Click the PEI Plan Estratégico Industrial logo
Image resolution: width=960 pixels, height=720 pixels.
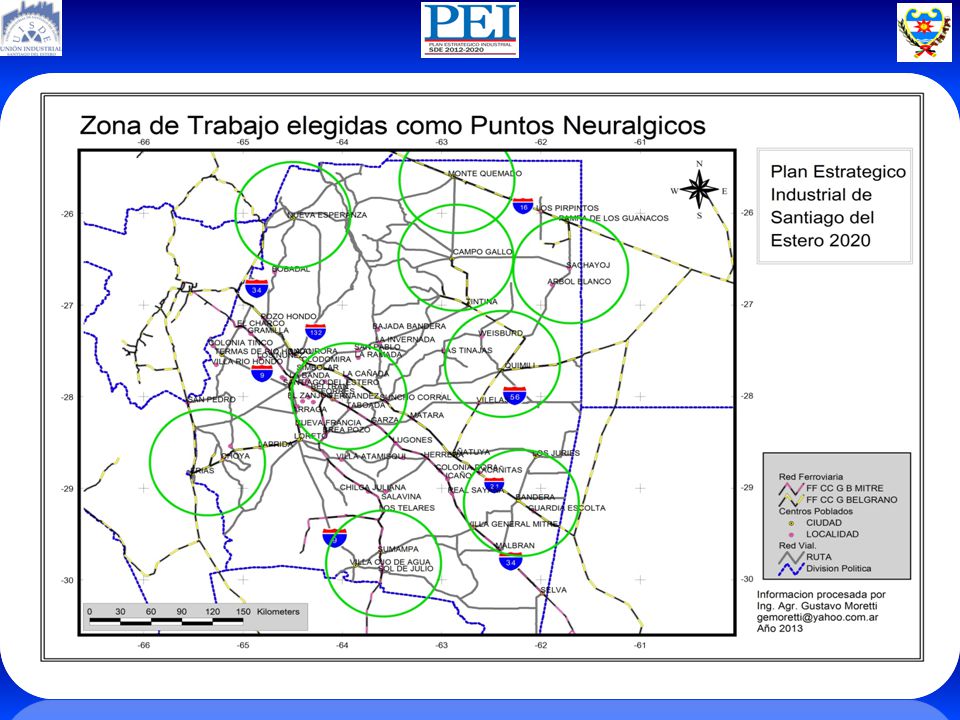click(470, 30)
